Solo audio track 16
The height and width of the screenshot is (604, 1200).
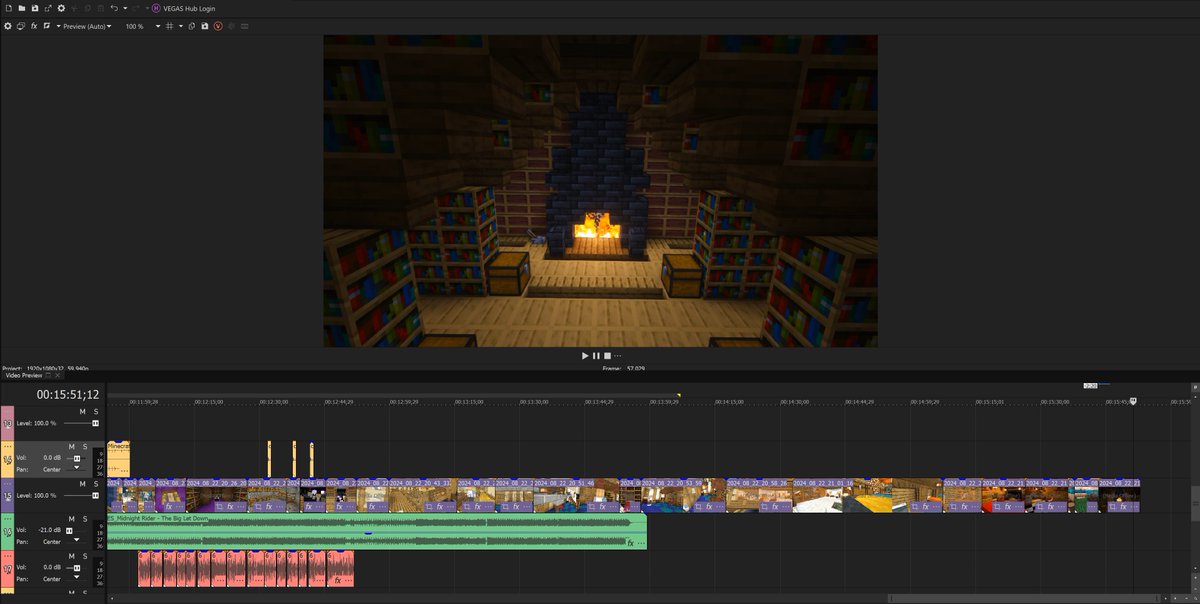(85, 518)
